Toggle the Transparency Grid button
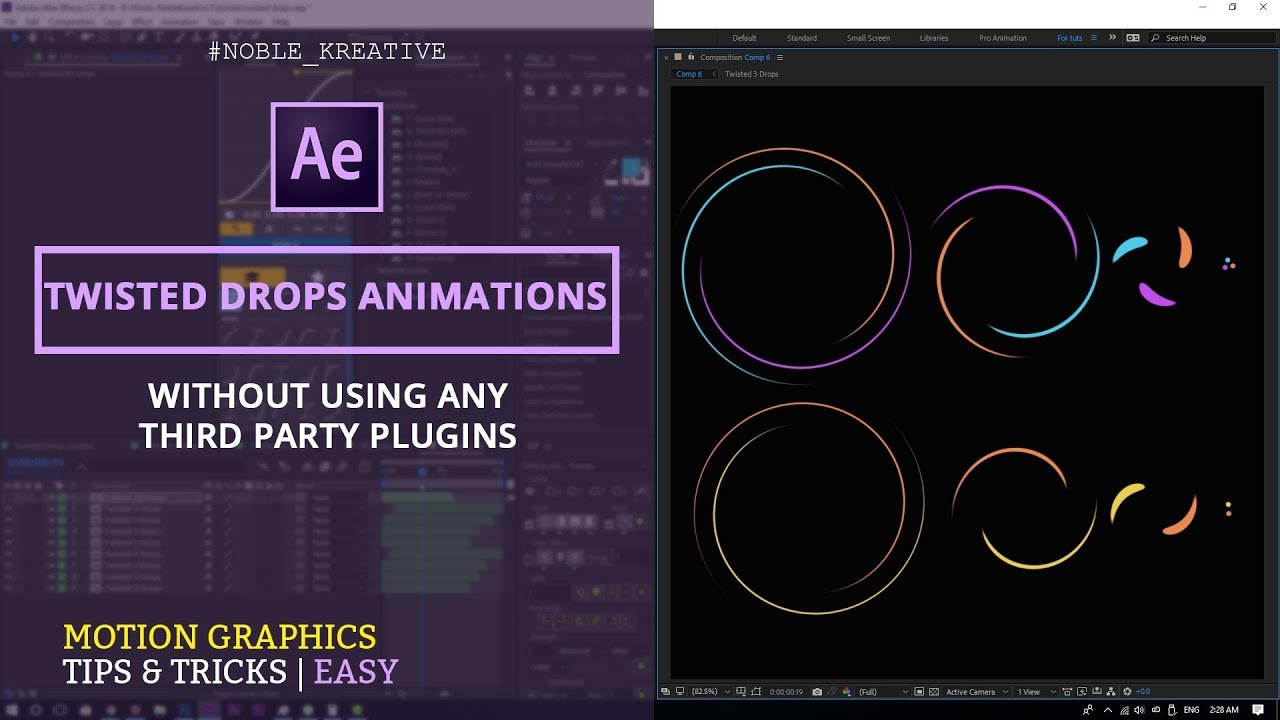Viewport: 1280px width, 720px height. 934,692
